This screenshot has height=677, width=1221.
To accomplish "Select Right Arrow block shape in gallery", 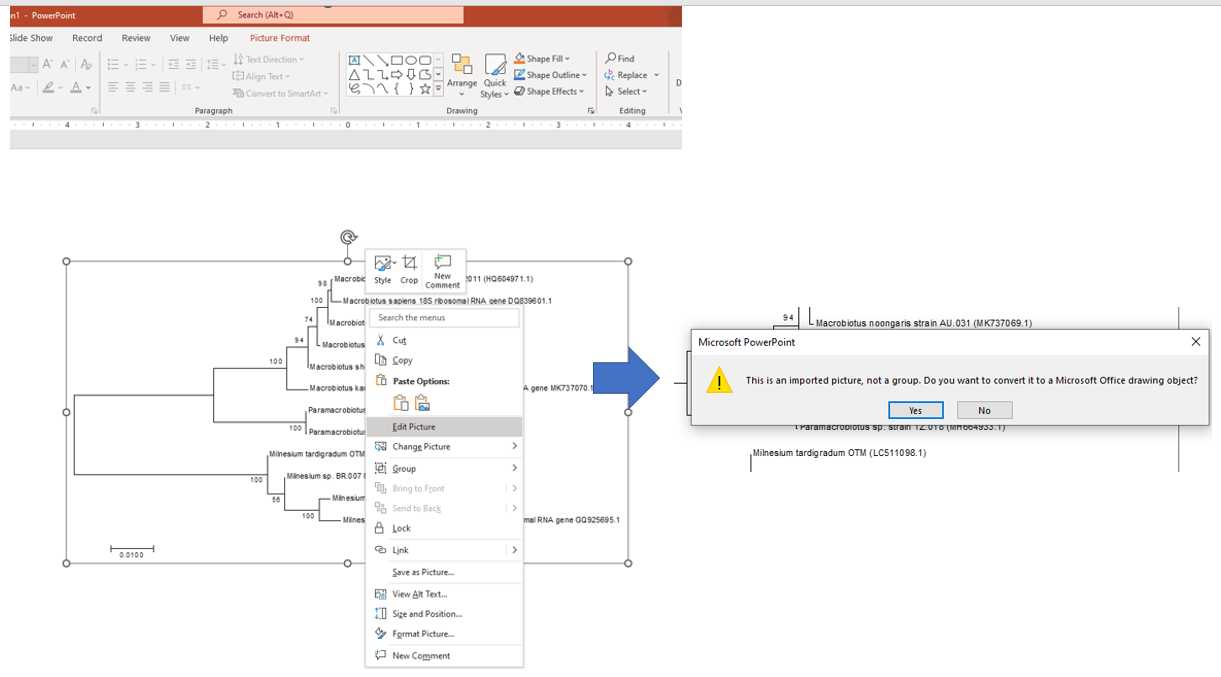I will point(397,75).
